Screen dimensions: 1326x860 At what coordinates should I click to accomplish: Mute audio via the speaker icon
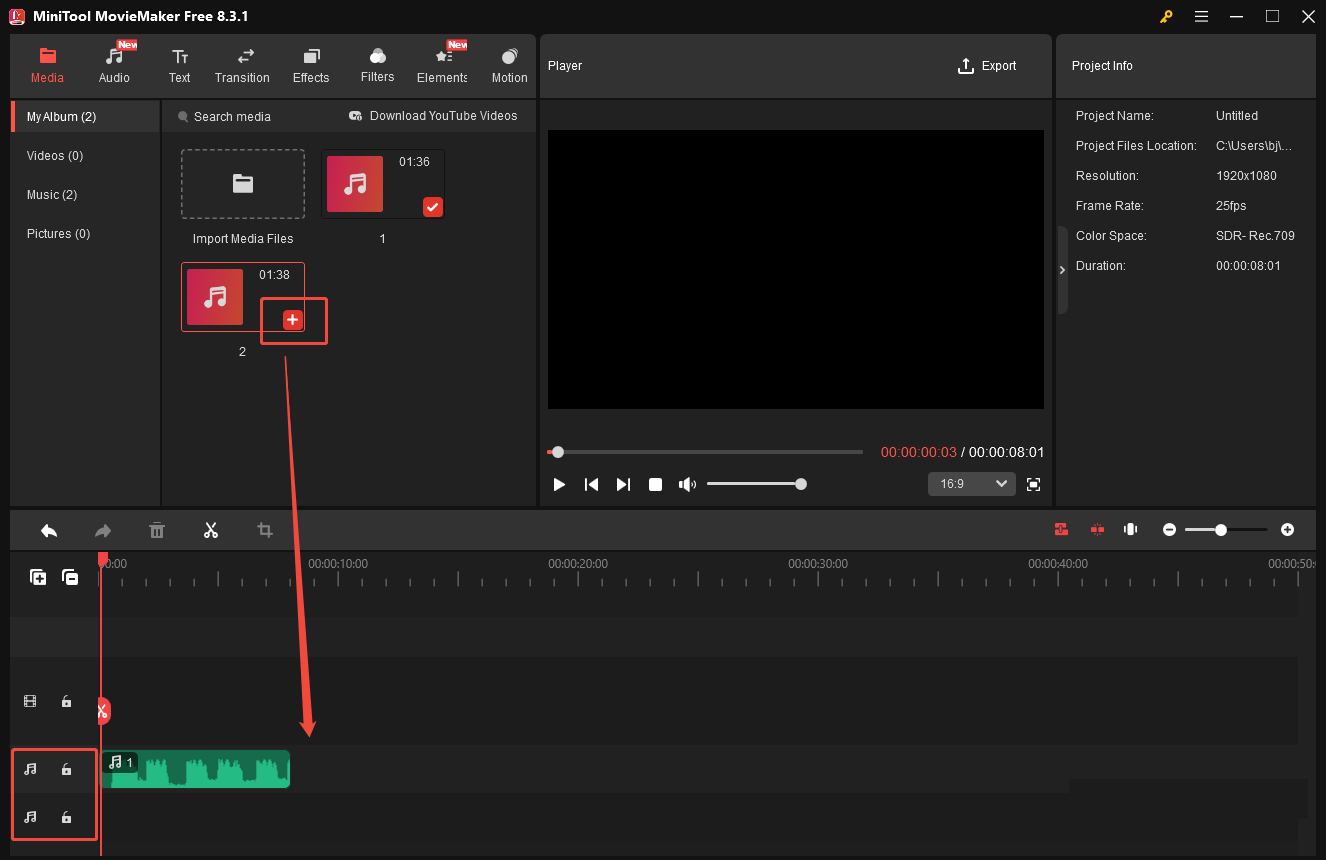687,484
